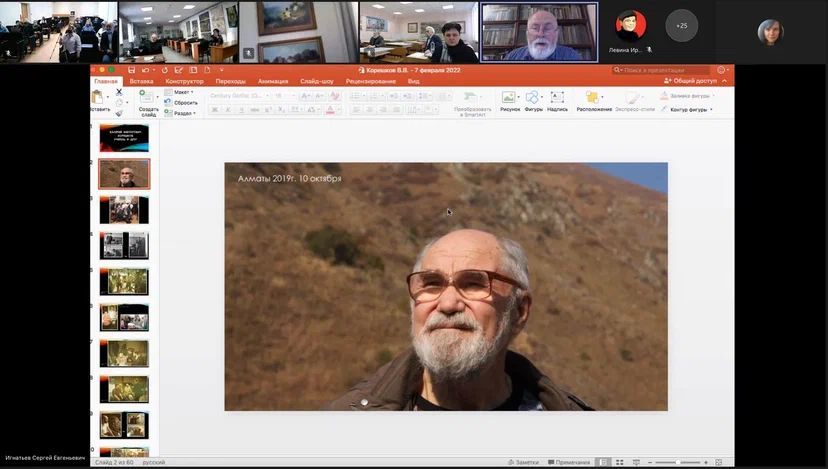Image resolution: width=828 pixels, height=469 pixels.
Task: Toggle normal view in status bar
Action: coord(604,462)
